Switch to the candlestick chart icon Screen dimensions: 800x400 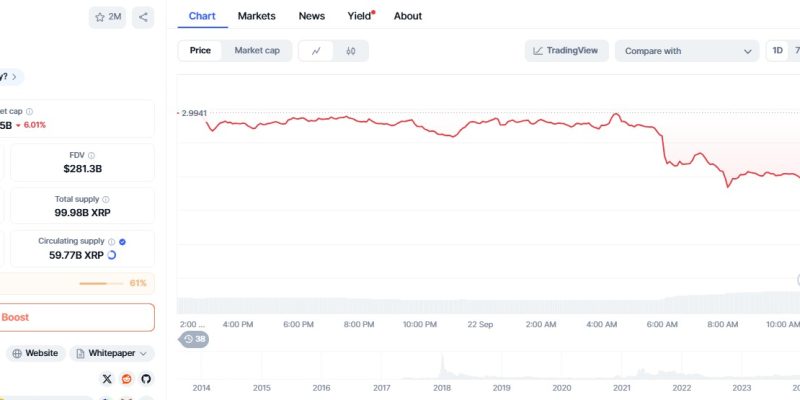tap(351, 51)
